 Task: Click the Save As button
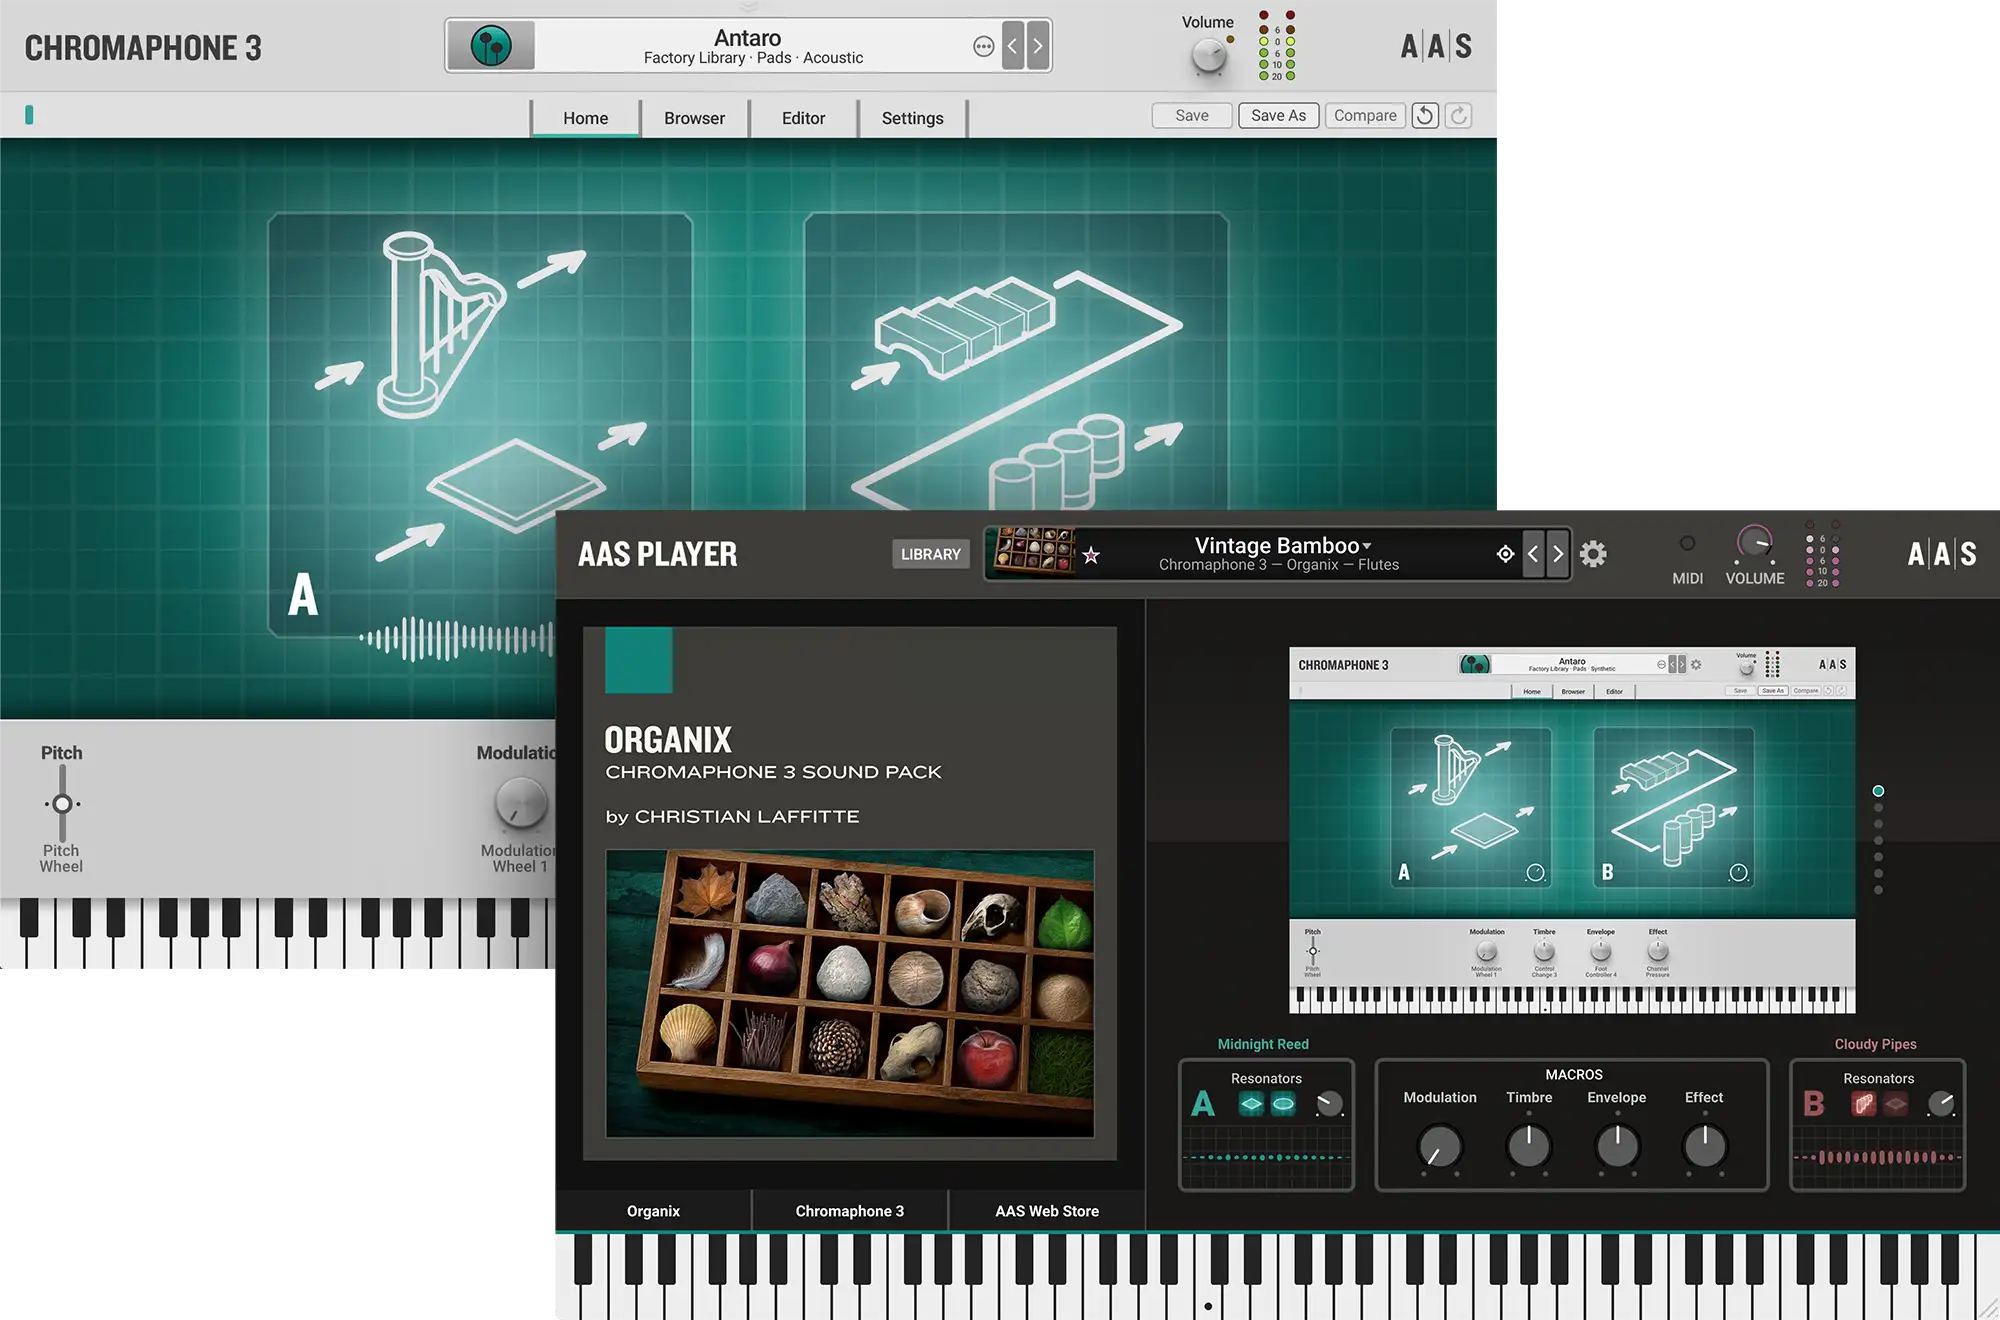click(x=1278, y=116)
